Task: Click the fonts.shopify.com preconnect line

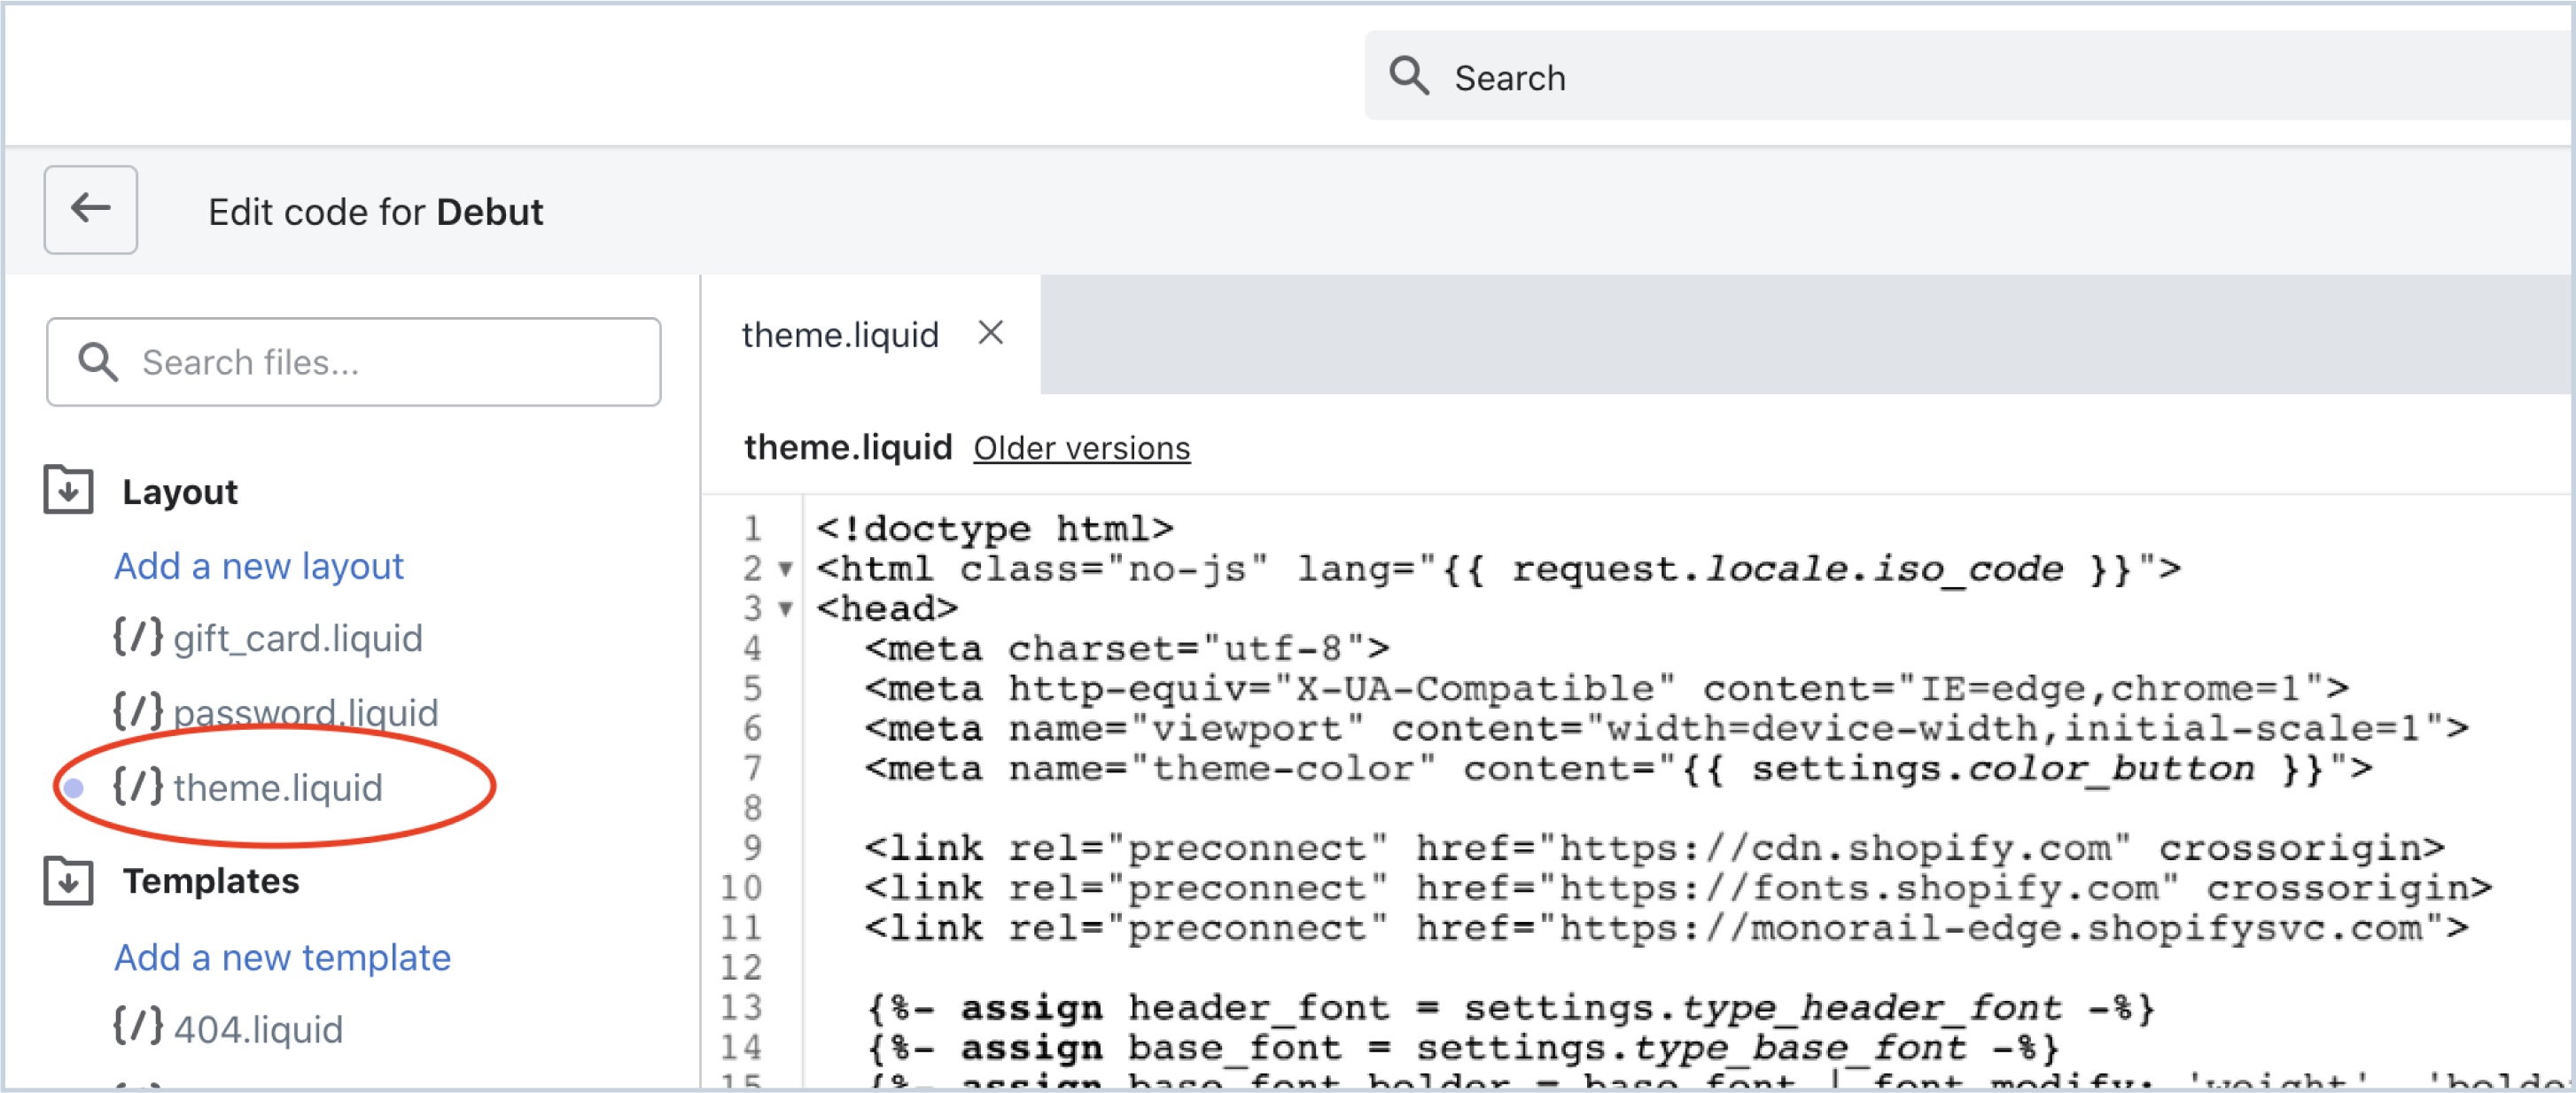Action: coord(1678,888)
